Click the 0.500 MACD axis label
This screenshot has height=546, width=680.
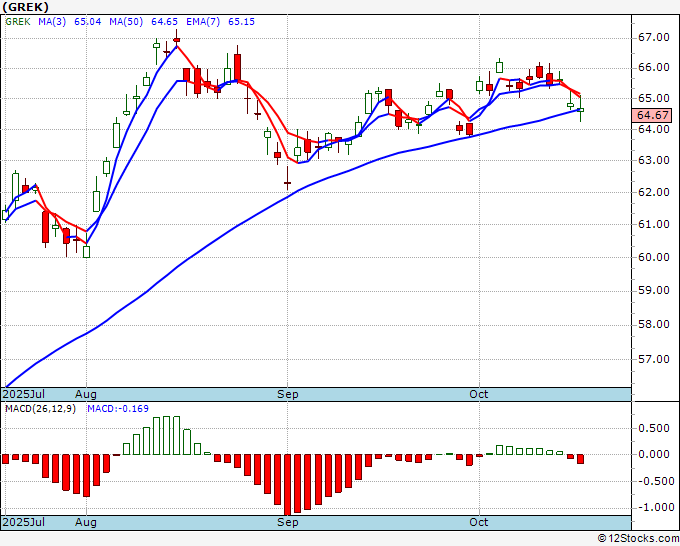point(654,428)
